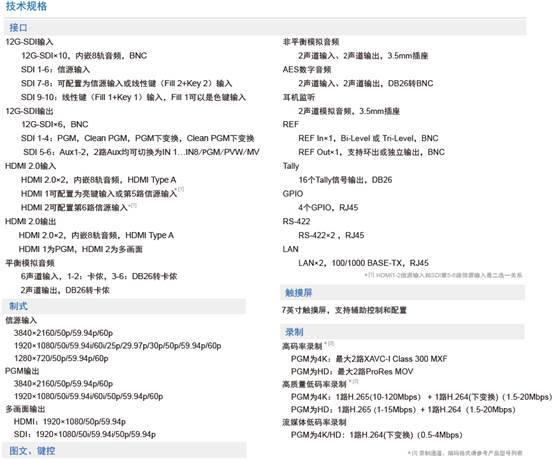Click the LAN heading text
Screen dimensions: 554x460
290,249
